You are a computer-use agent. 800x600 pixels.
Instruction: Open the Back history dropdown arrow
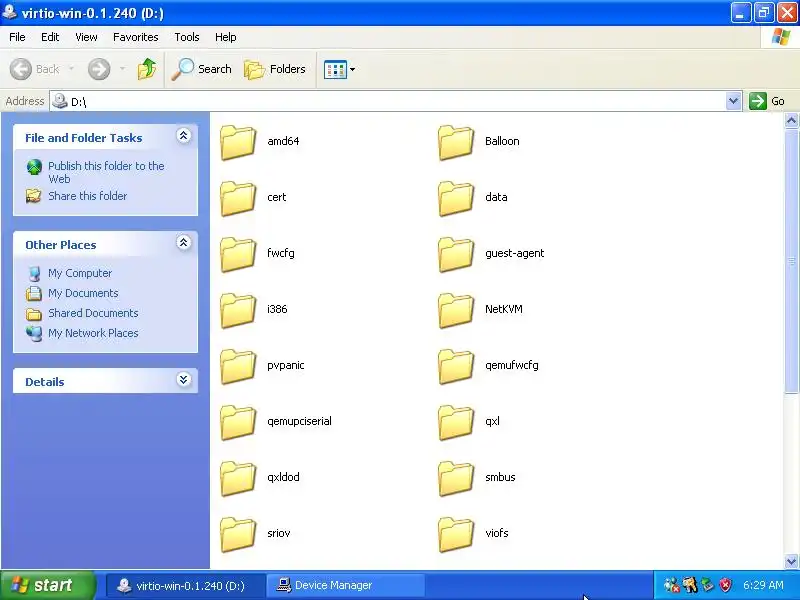coord(71,68)
